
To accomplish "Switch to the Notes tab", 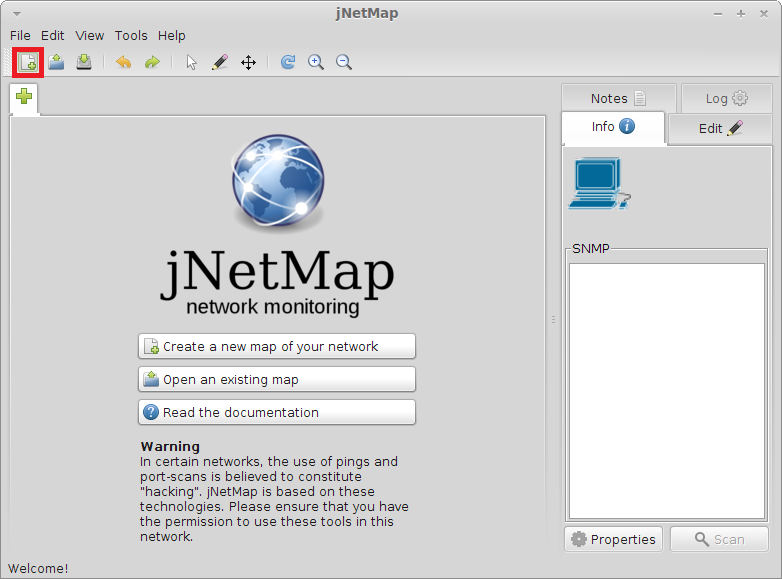I will click(x=618, y=98).
